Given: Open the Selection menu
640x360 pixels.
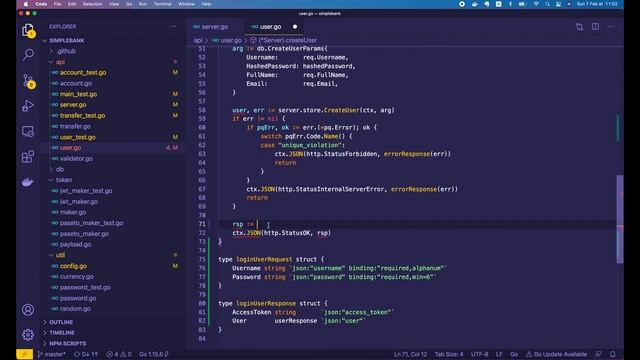Looking at the screenshot, I should click(92, 4).
